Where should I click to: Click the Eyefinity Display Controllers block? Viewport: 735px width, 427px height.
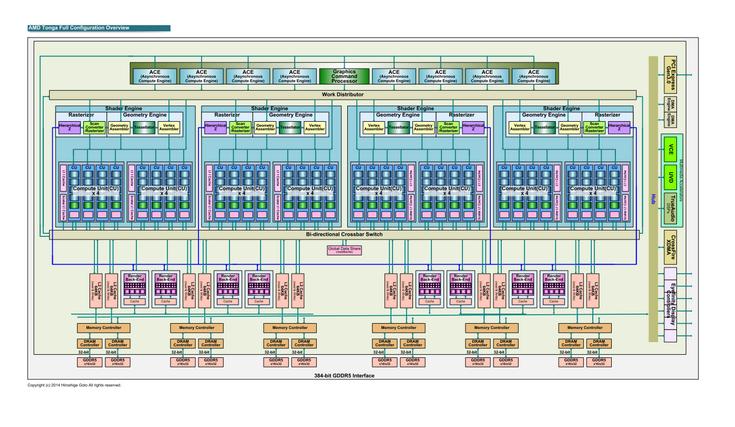[670, 305]
